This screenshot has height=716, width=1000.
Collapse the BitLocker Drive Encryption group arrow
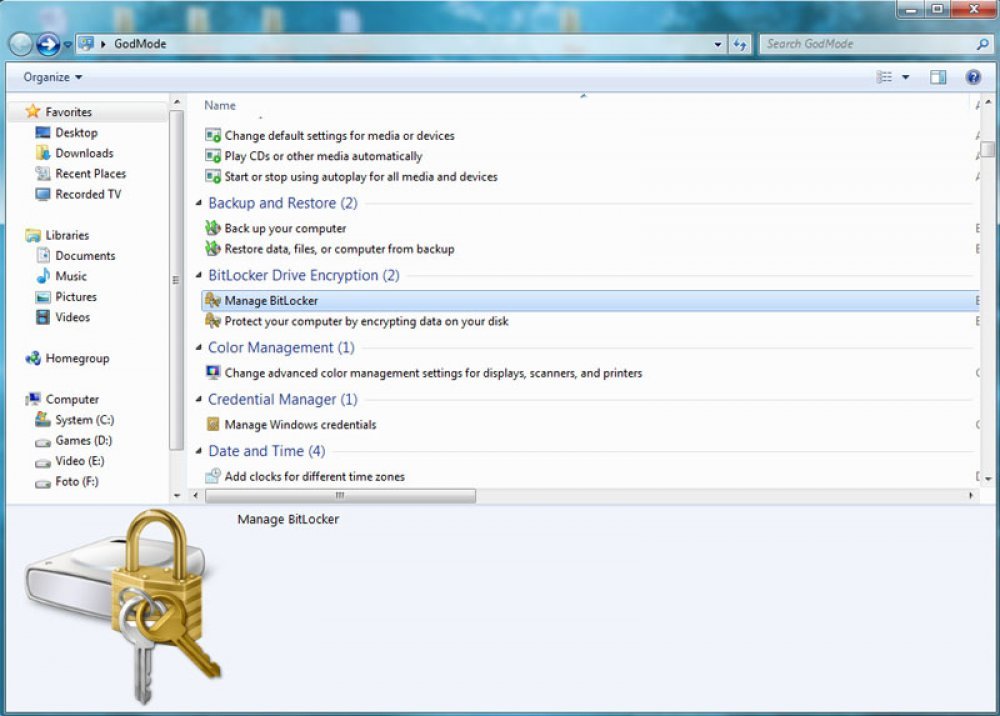click(x=198, y=275)
